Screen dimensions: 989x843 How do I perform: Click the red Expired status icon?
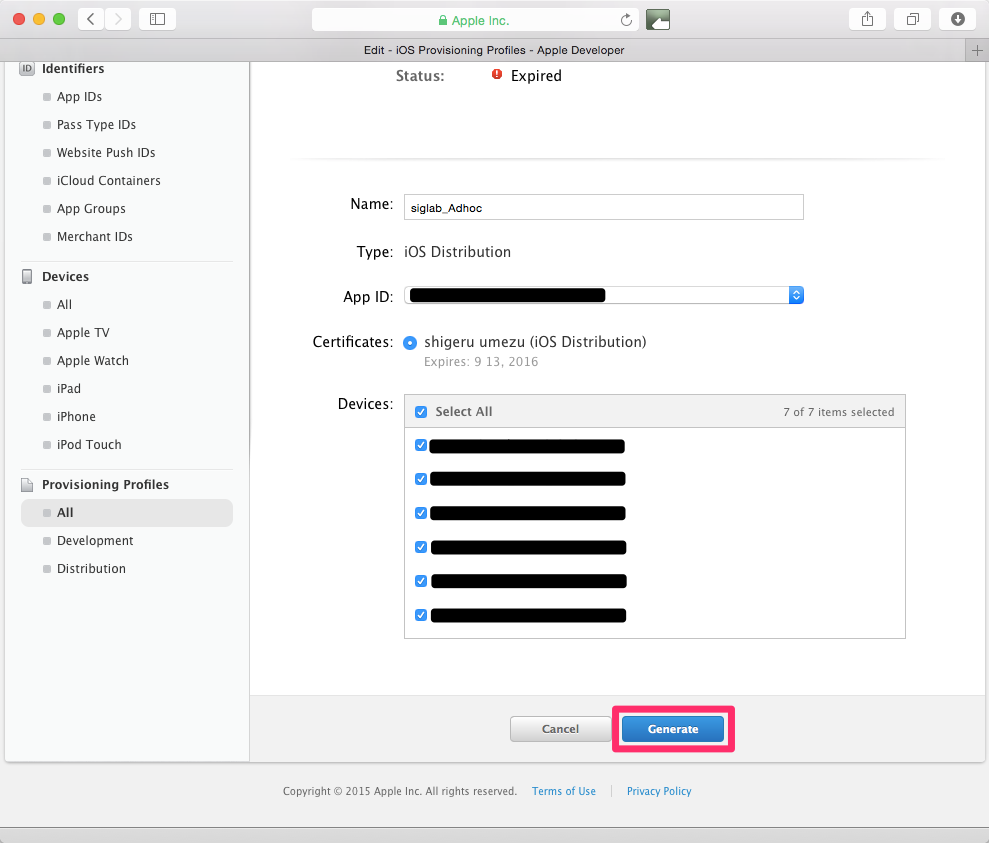tap(497, 74)
